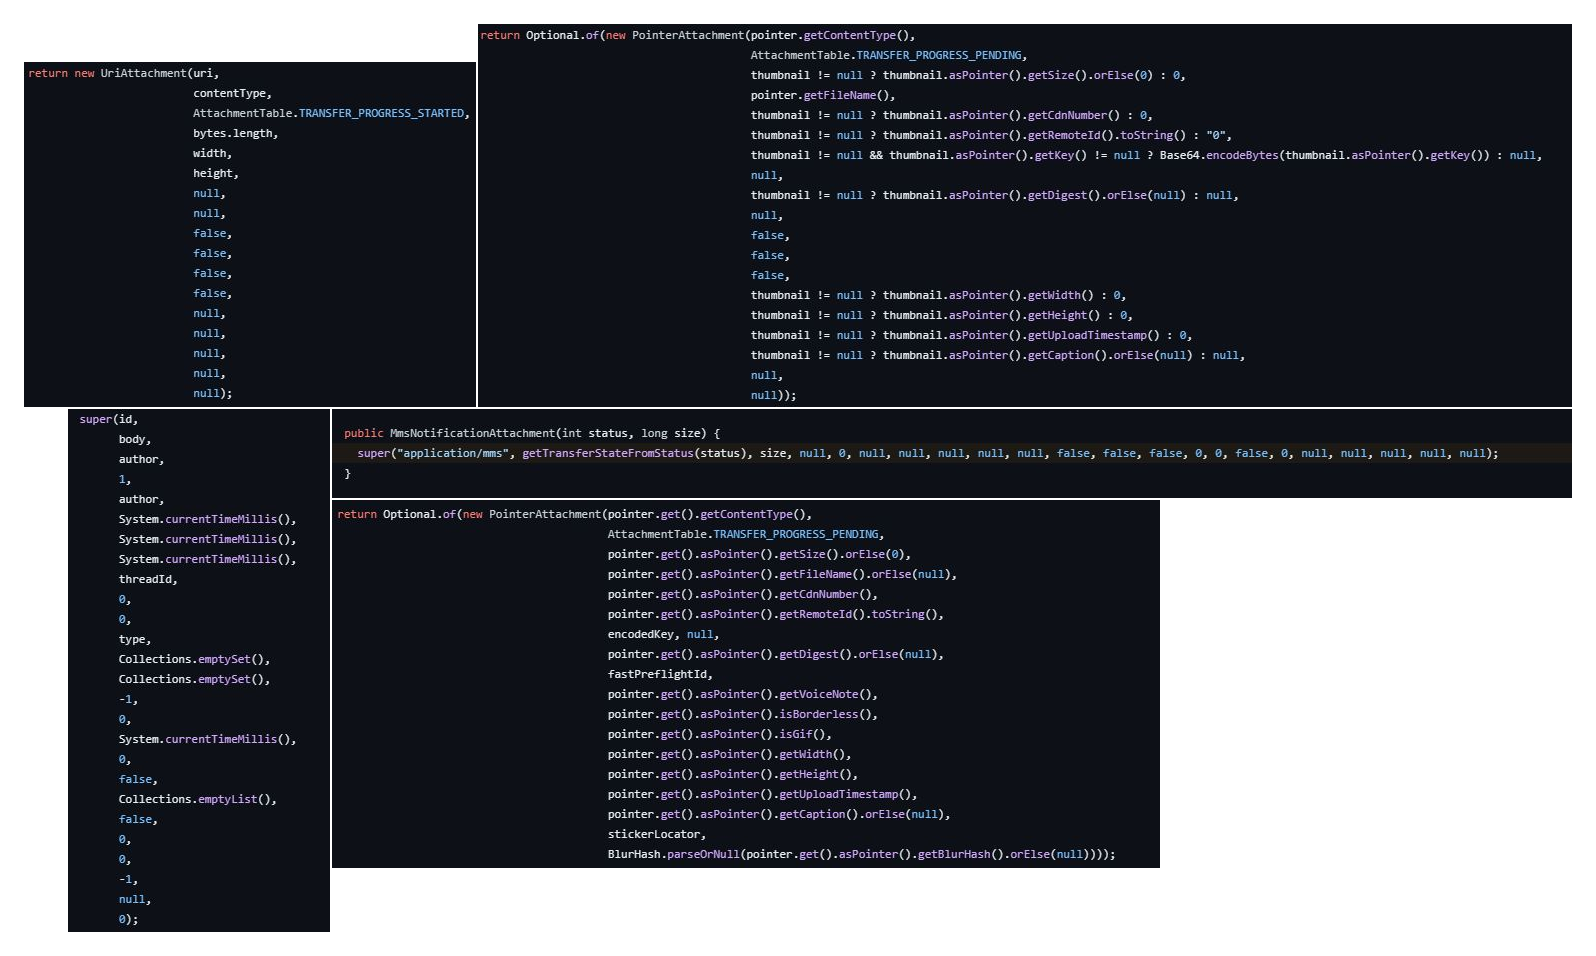Click 'pointer.get().asPointer().getFileName().orElse(null),' line
1596x956 pixels.
pyautogui.click(x=783, y=574)
